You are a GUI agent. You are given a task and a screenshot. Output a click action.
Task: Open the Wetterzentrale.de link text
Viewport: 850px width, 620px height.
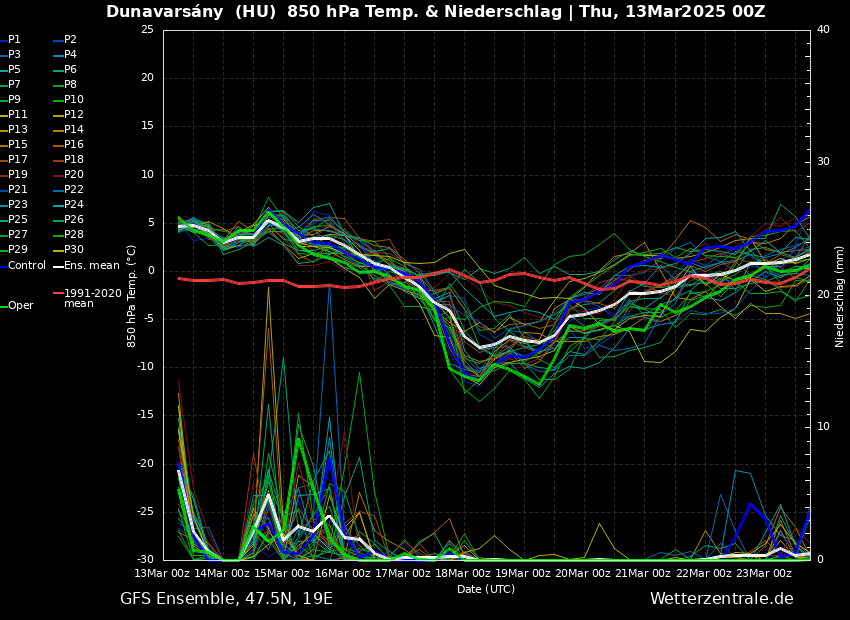[x=721, y=599]
